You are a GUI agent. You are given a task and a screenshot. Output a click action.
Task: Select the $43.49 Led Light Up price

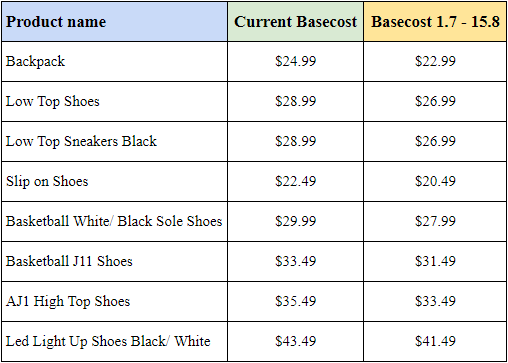(x=296, y=342)
